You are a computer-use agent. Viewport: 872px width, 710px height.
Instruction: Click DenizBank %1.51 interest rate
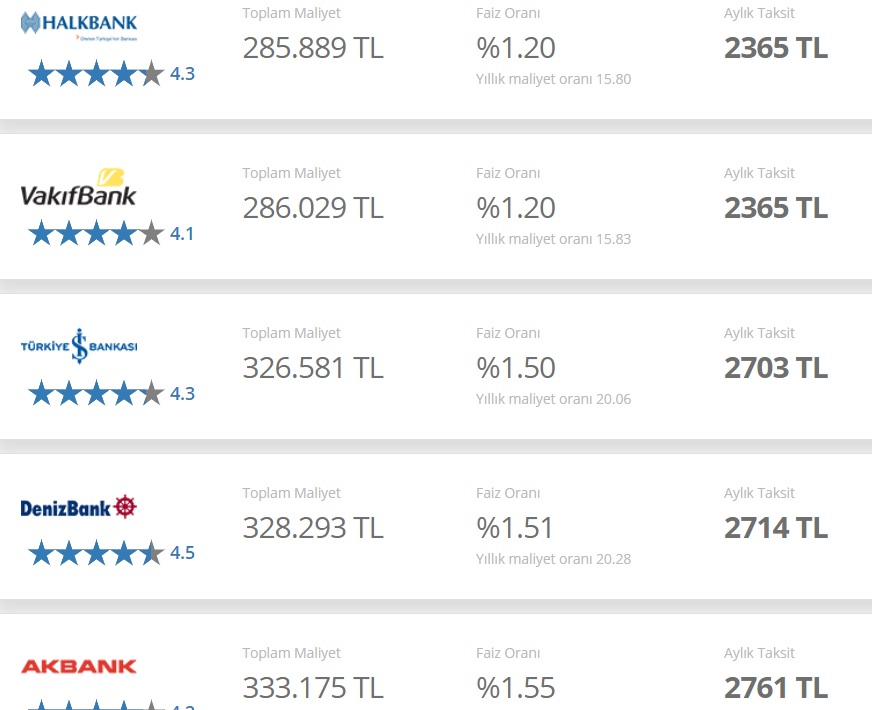(x=514, y=527)
